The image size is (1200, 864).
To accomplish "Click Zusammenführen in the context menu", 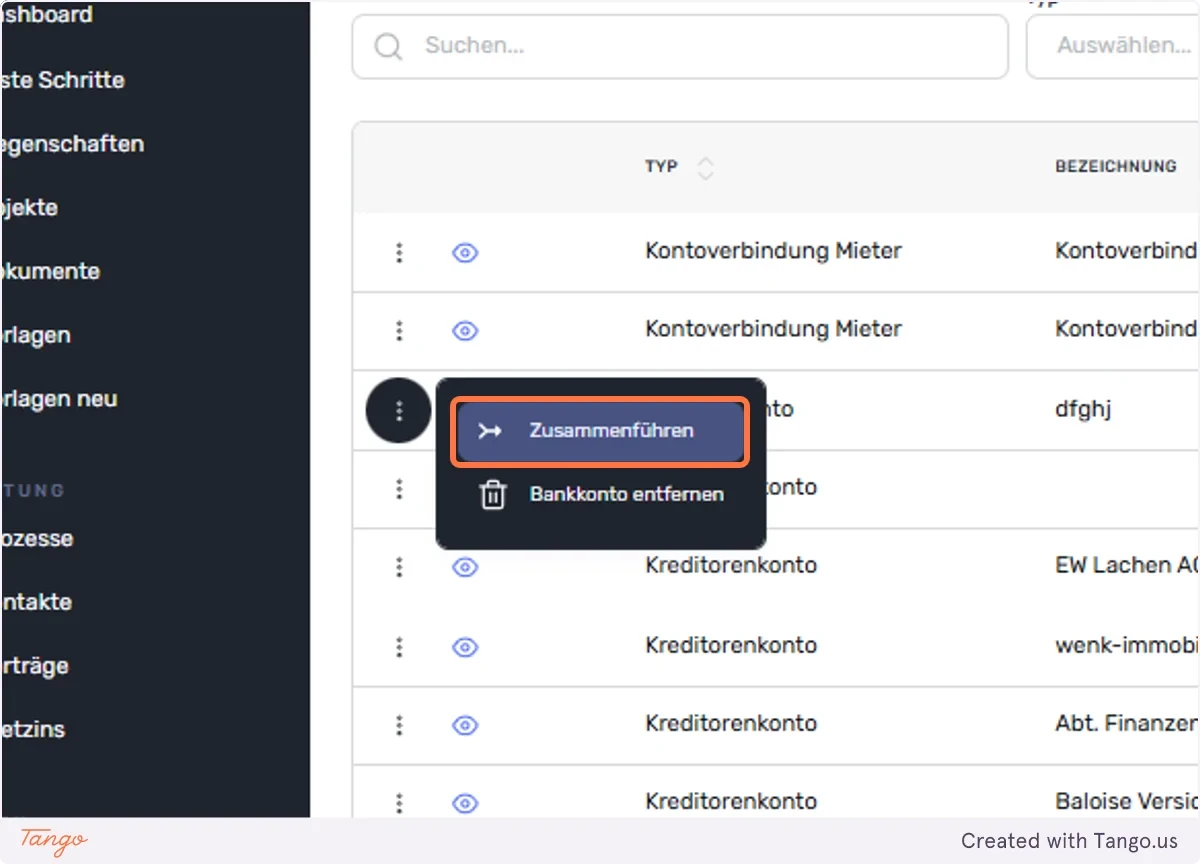I will [x=600, y=431].
